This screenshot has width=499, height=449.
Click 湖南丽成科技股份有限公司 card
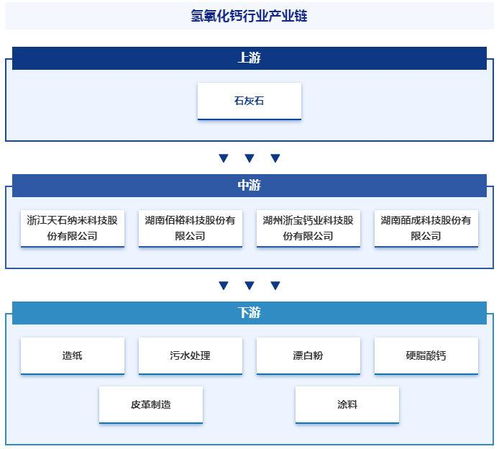(426, 228)
